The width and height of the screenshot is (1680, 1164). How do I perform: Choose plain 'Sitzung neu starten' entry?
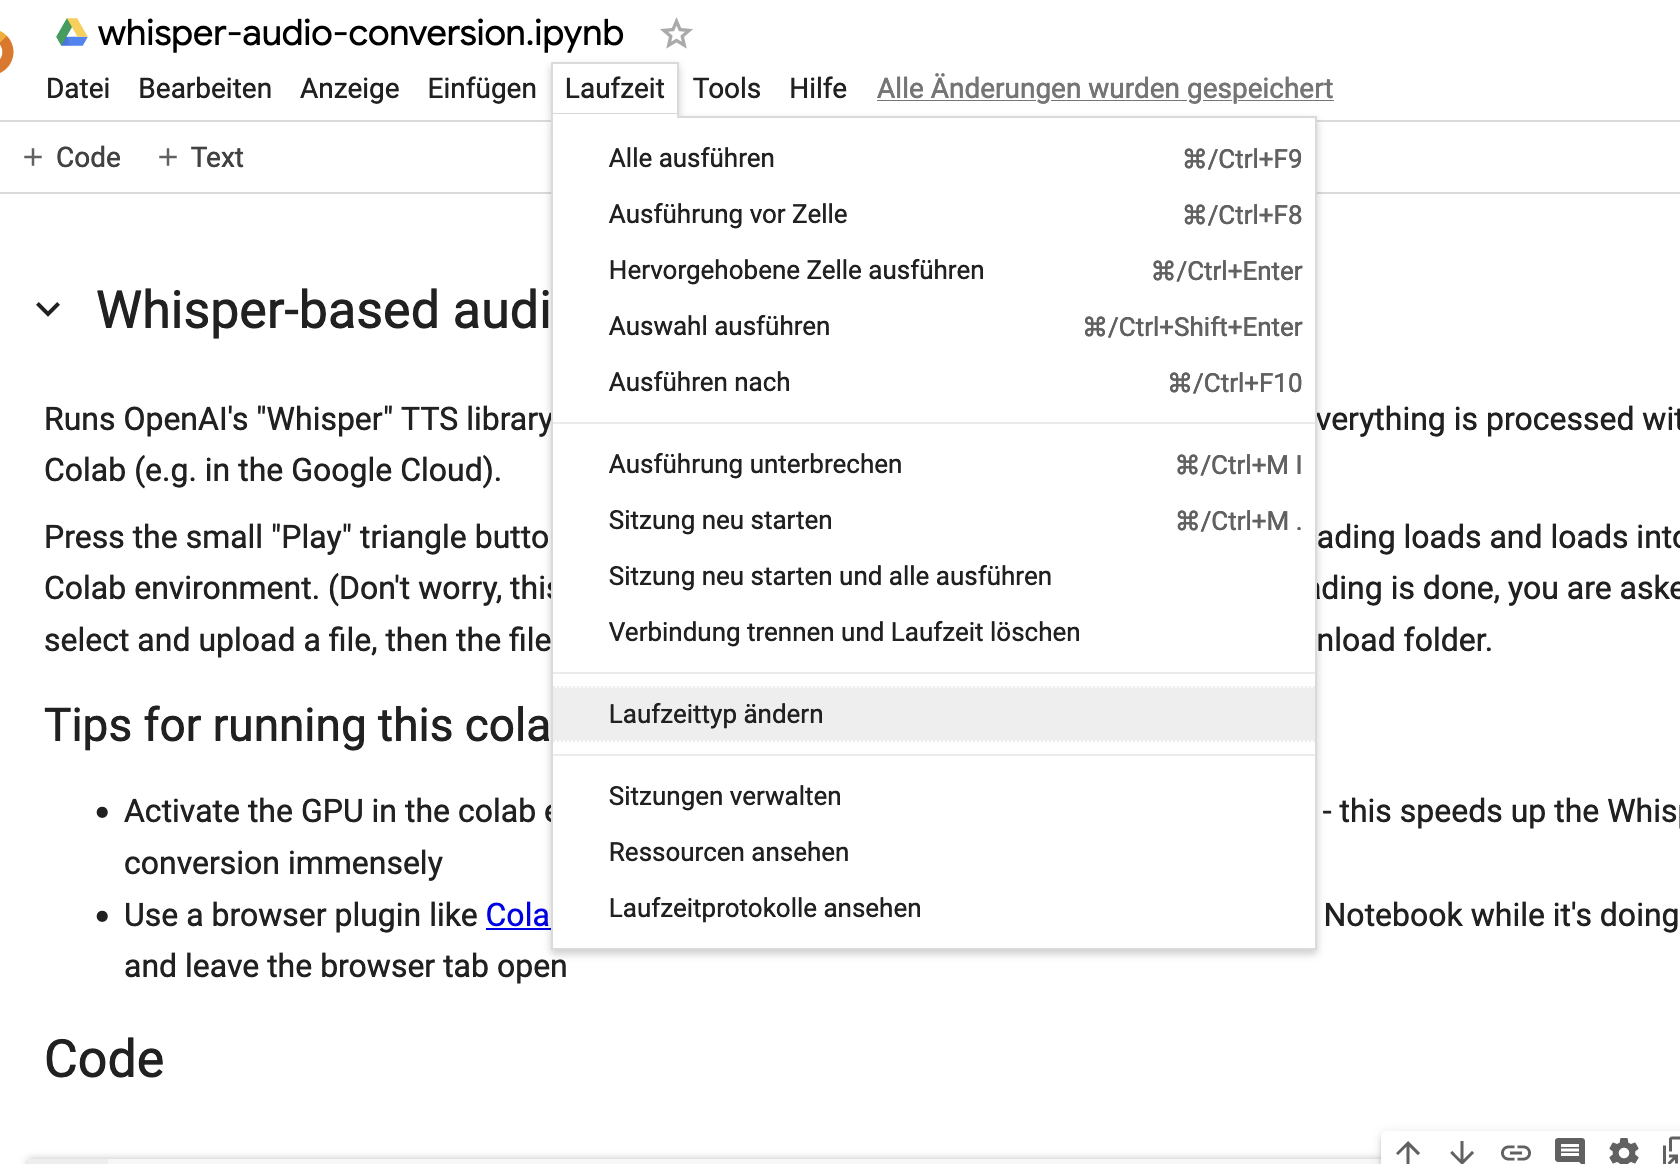click(x=934, y=520)
